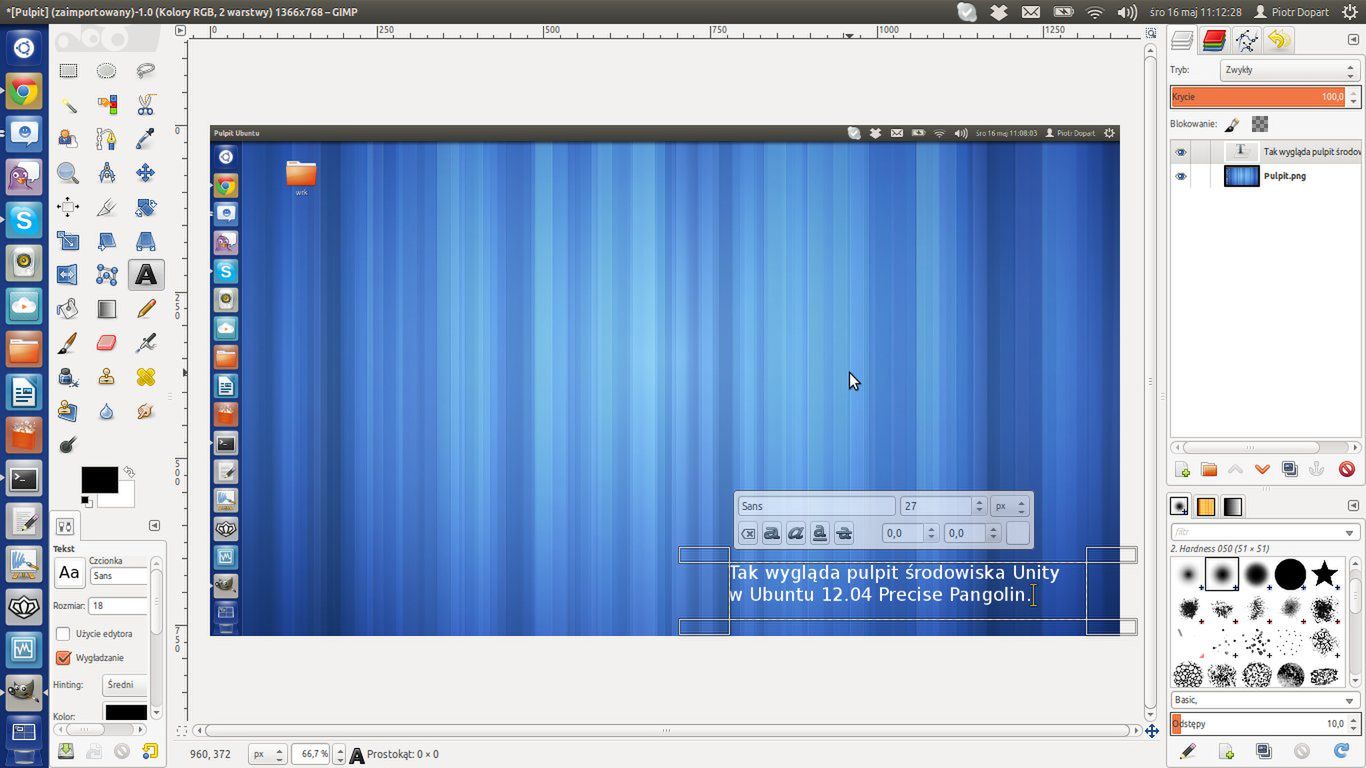Image resolution: width=1366 pixels, height=768 pixels.
Task: Open the Aa font chooser button
Action: pyautogui.click(x=69, y=573)
